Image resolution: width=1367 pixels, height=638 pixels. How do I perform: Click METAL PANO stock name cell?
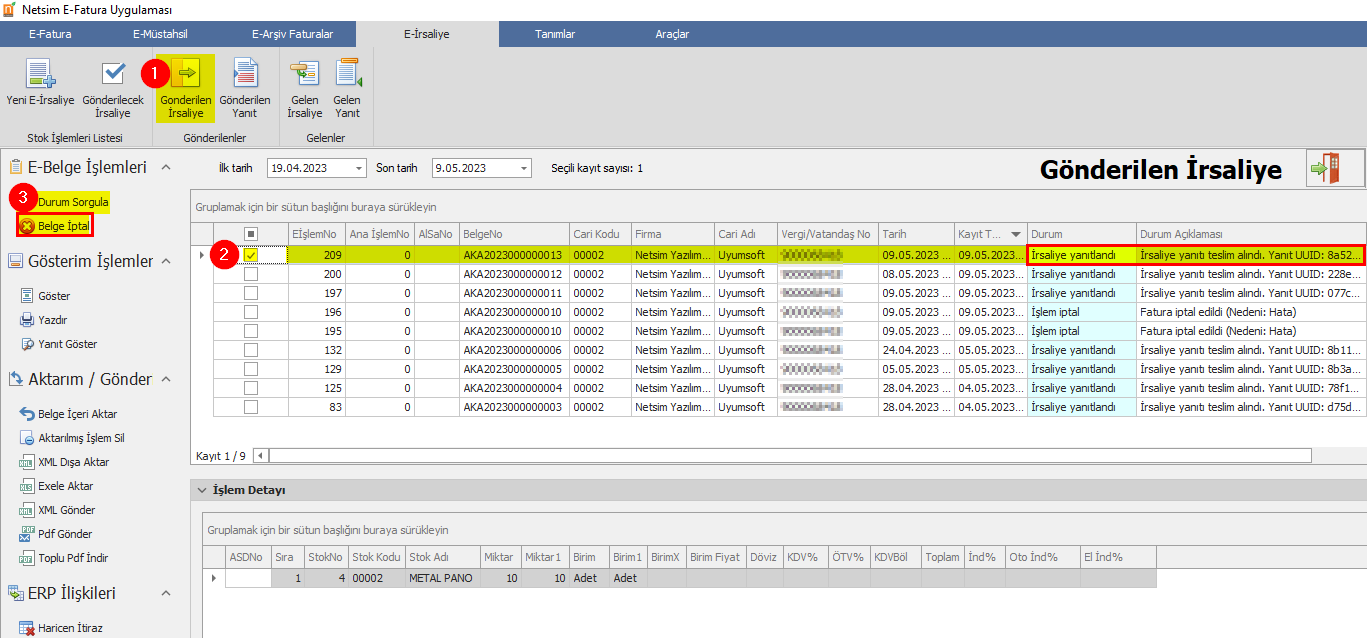(x=442, y=578)
